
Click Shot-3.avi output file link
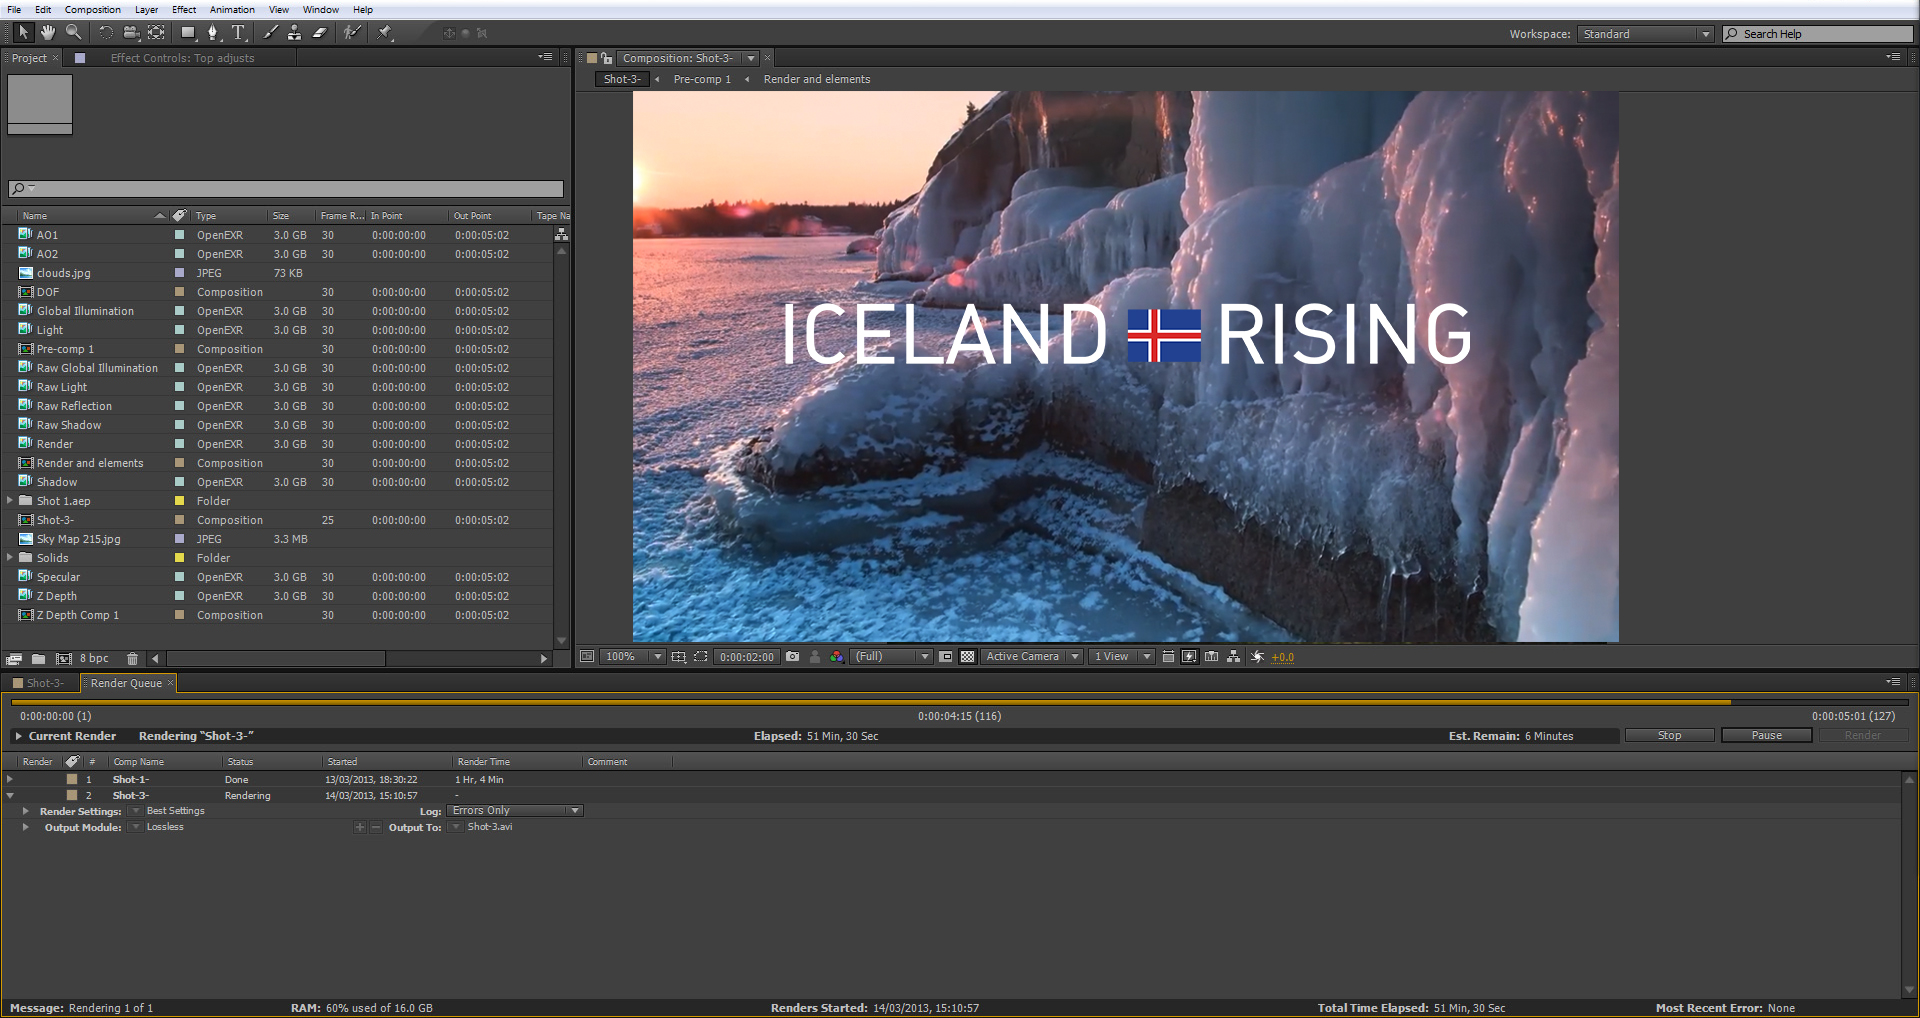click(x=490, y=827)
